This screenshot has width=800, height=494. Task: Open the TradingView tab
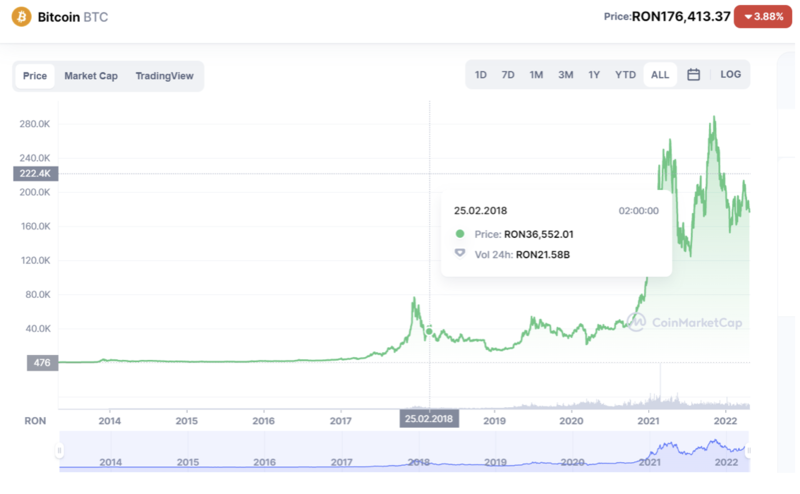click(164, 76)
